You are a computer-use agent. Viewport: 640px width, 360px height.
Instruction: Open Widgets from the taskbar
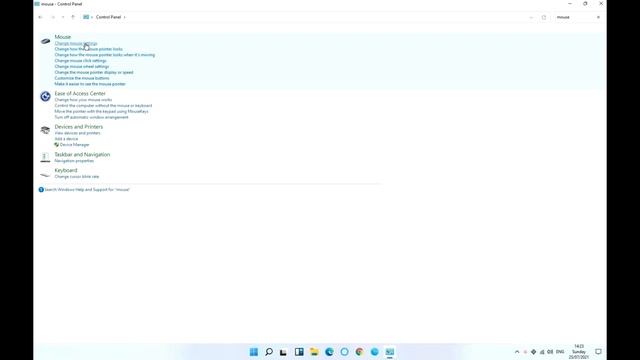299,352
